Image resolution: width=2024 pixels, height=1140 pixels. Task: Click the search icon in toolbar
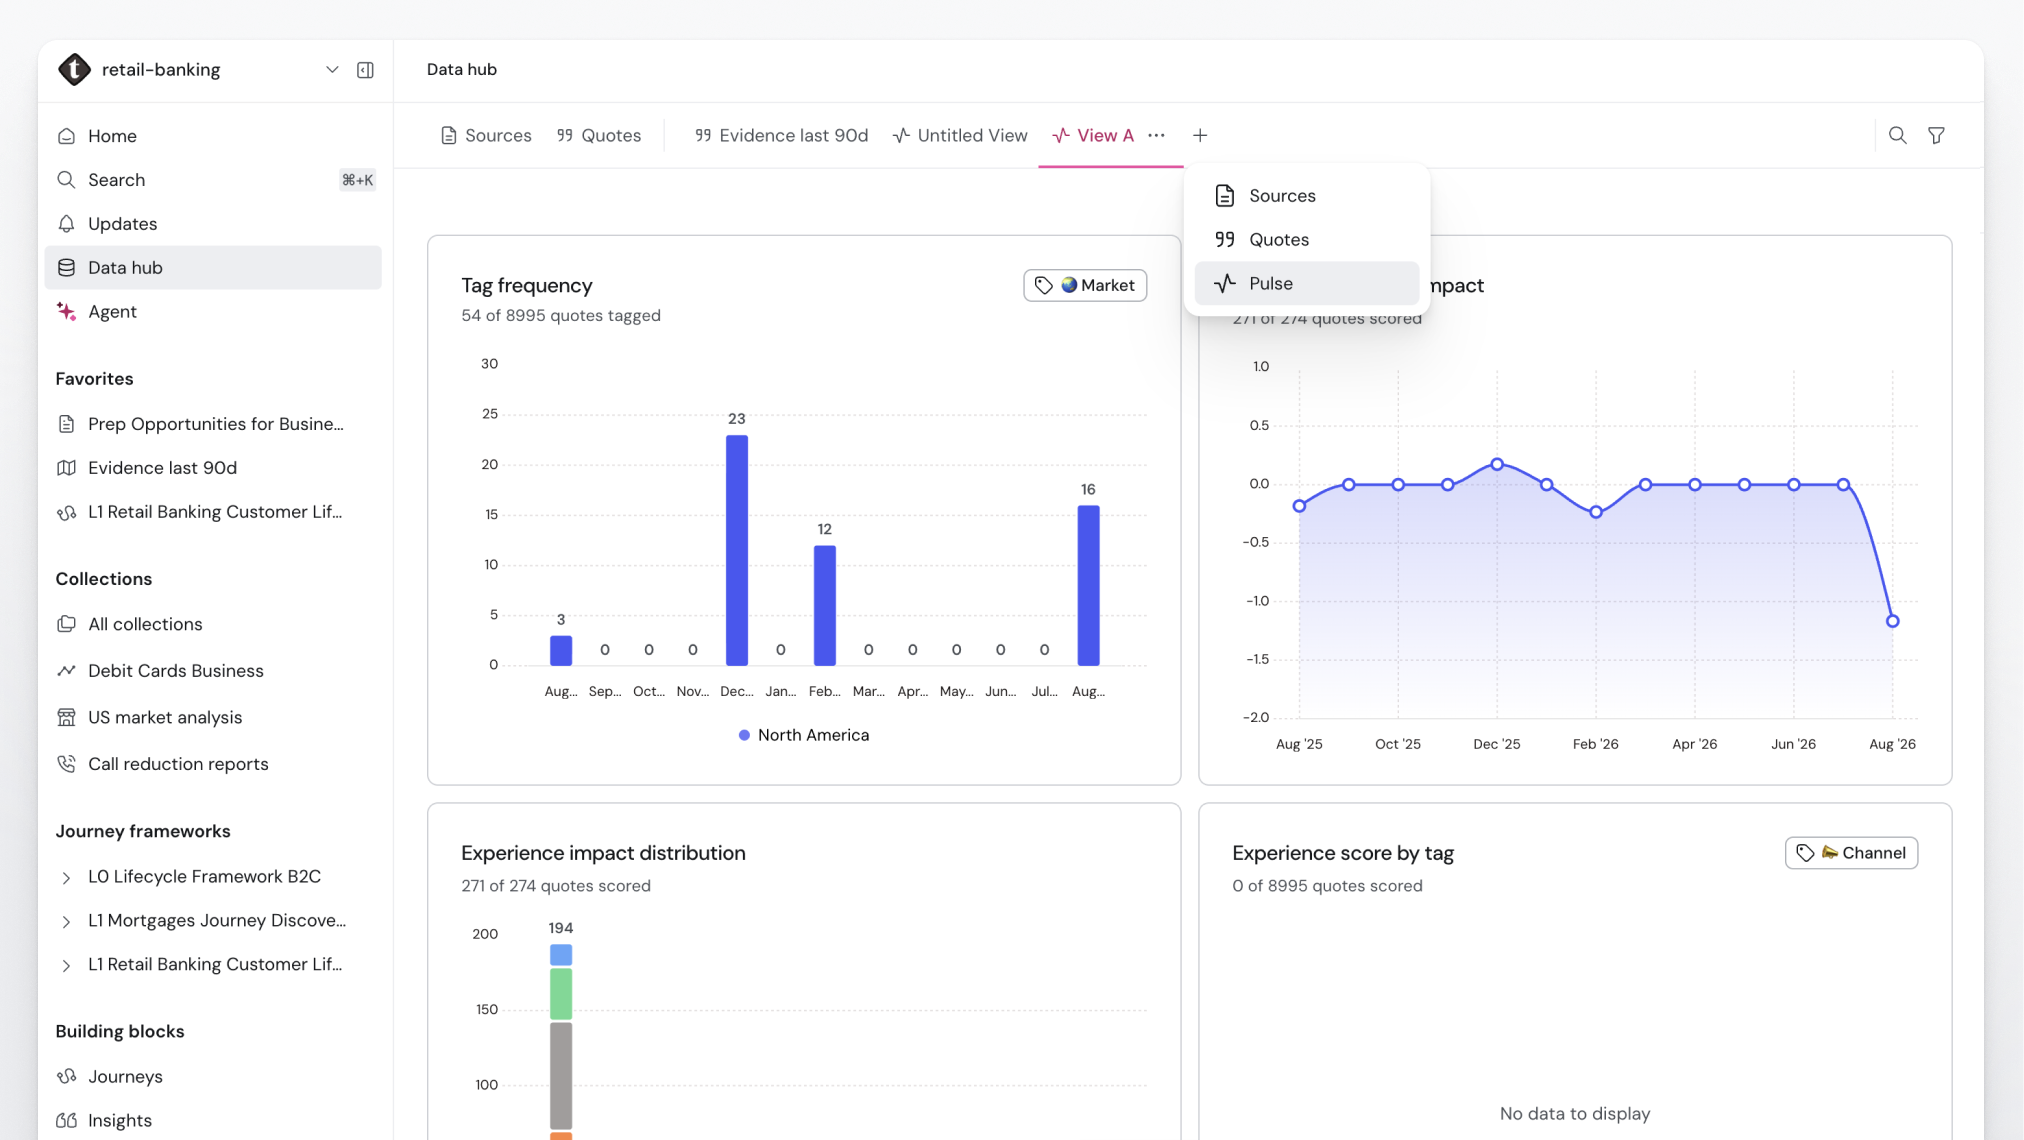pyautogui.click(x=1897, y=136)
